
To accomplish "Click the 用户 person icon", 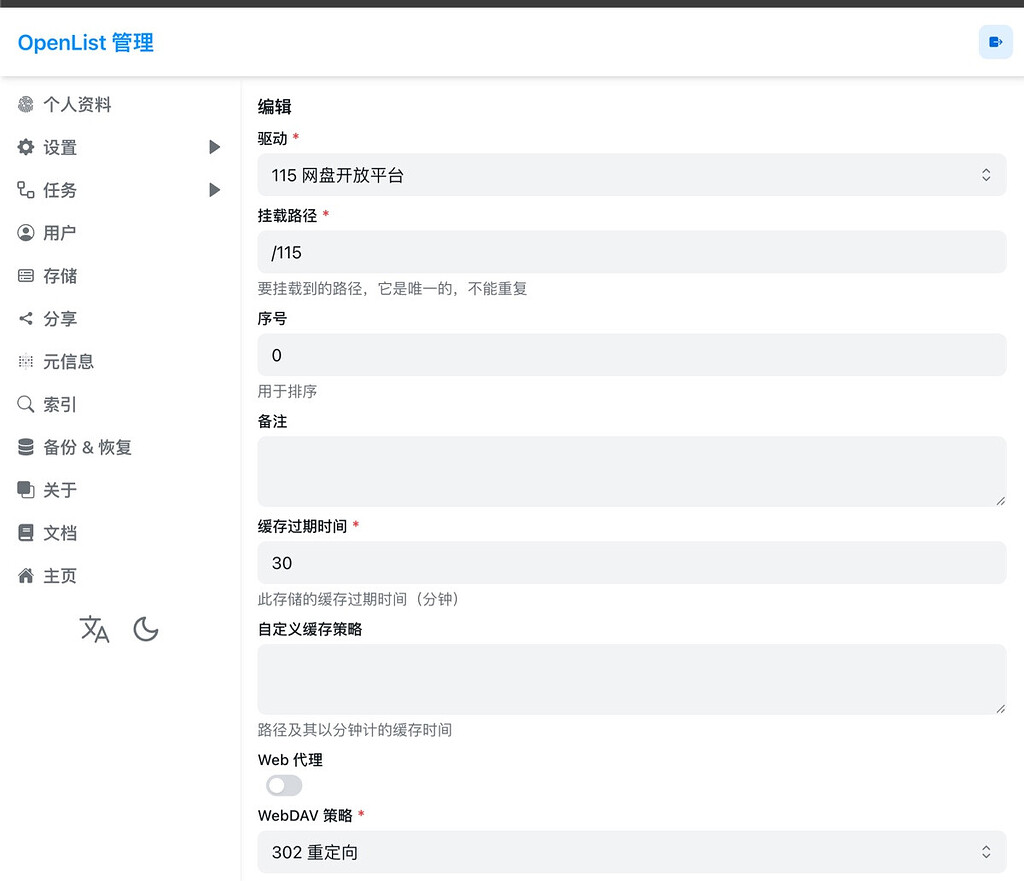I will [25, 232].
